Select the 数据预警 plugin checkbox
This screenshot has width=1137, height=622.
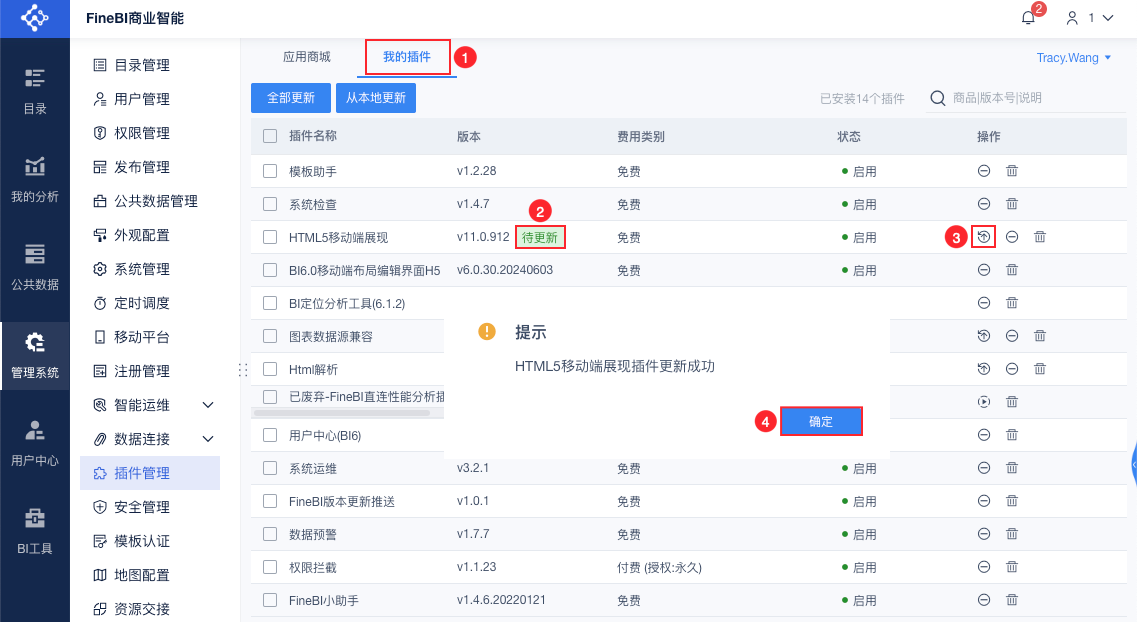click(270, 534)
